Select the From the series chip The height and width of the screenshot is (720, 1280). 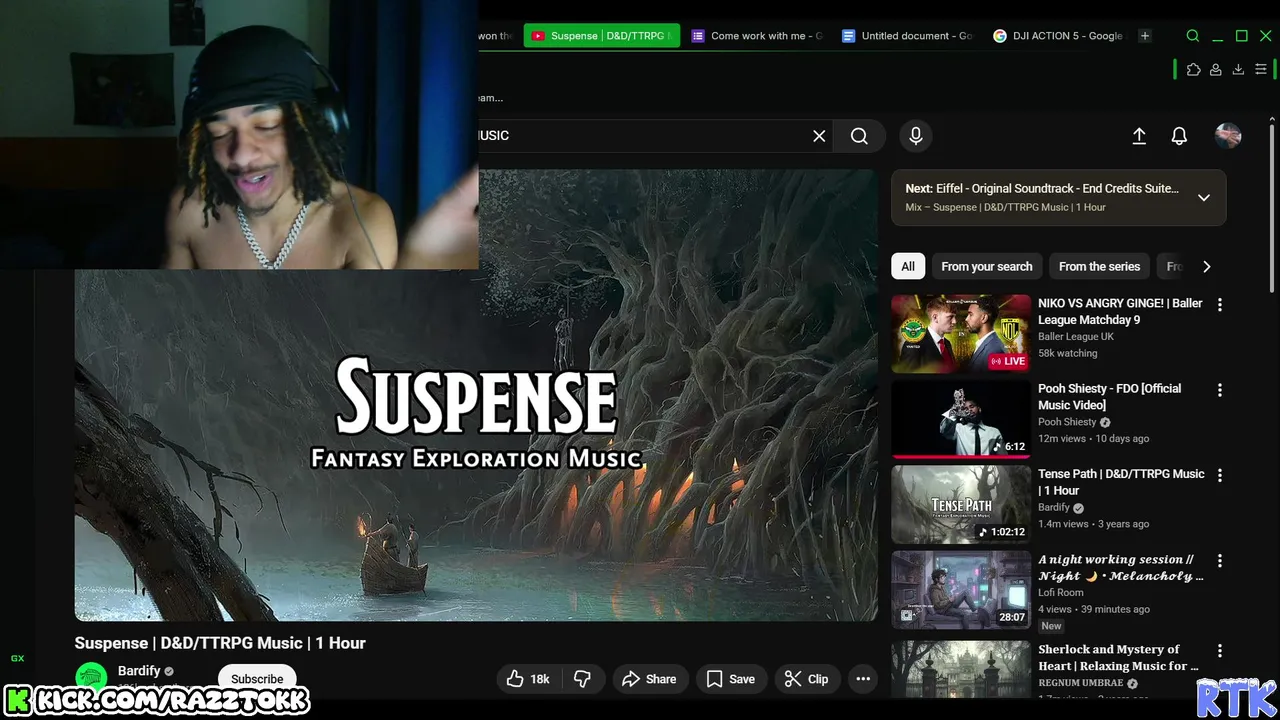1099,266
